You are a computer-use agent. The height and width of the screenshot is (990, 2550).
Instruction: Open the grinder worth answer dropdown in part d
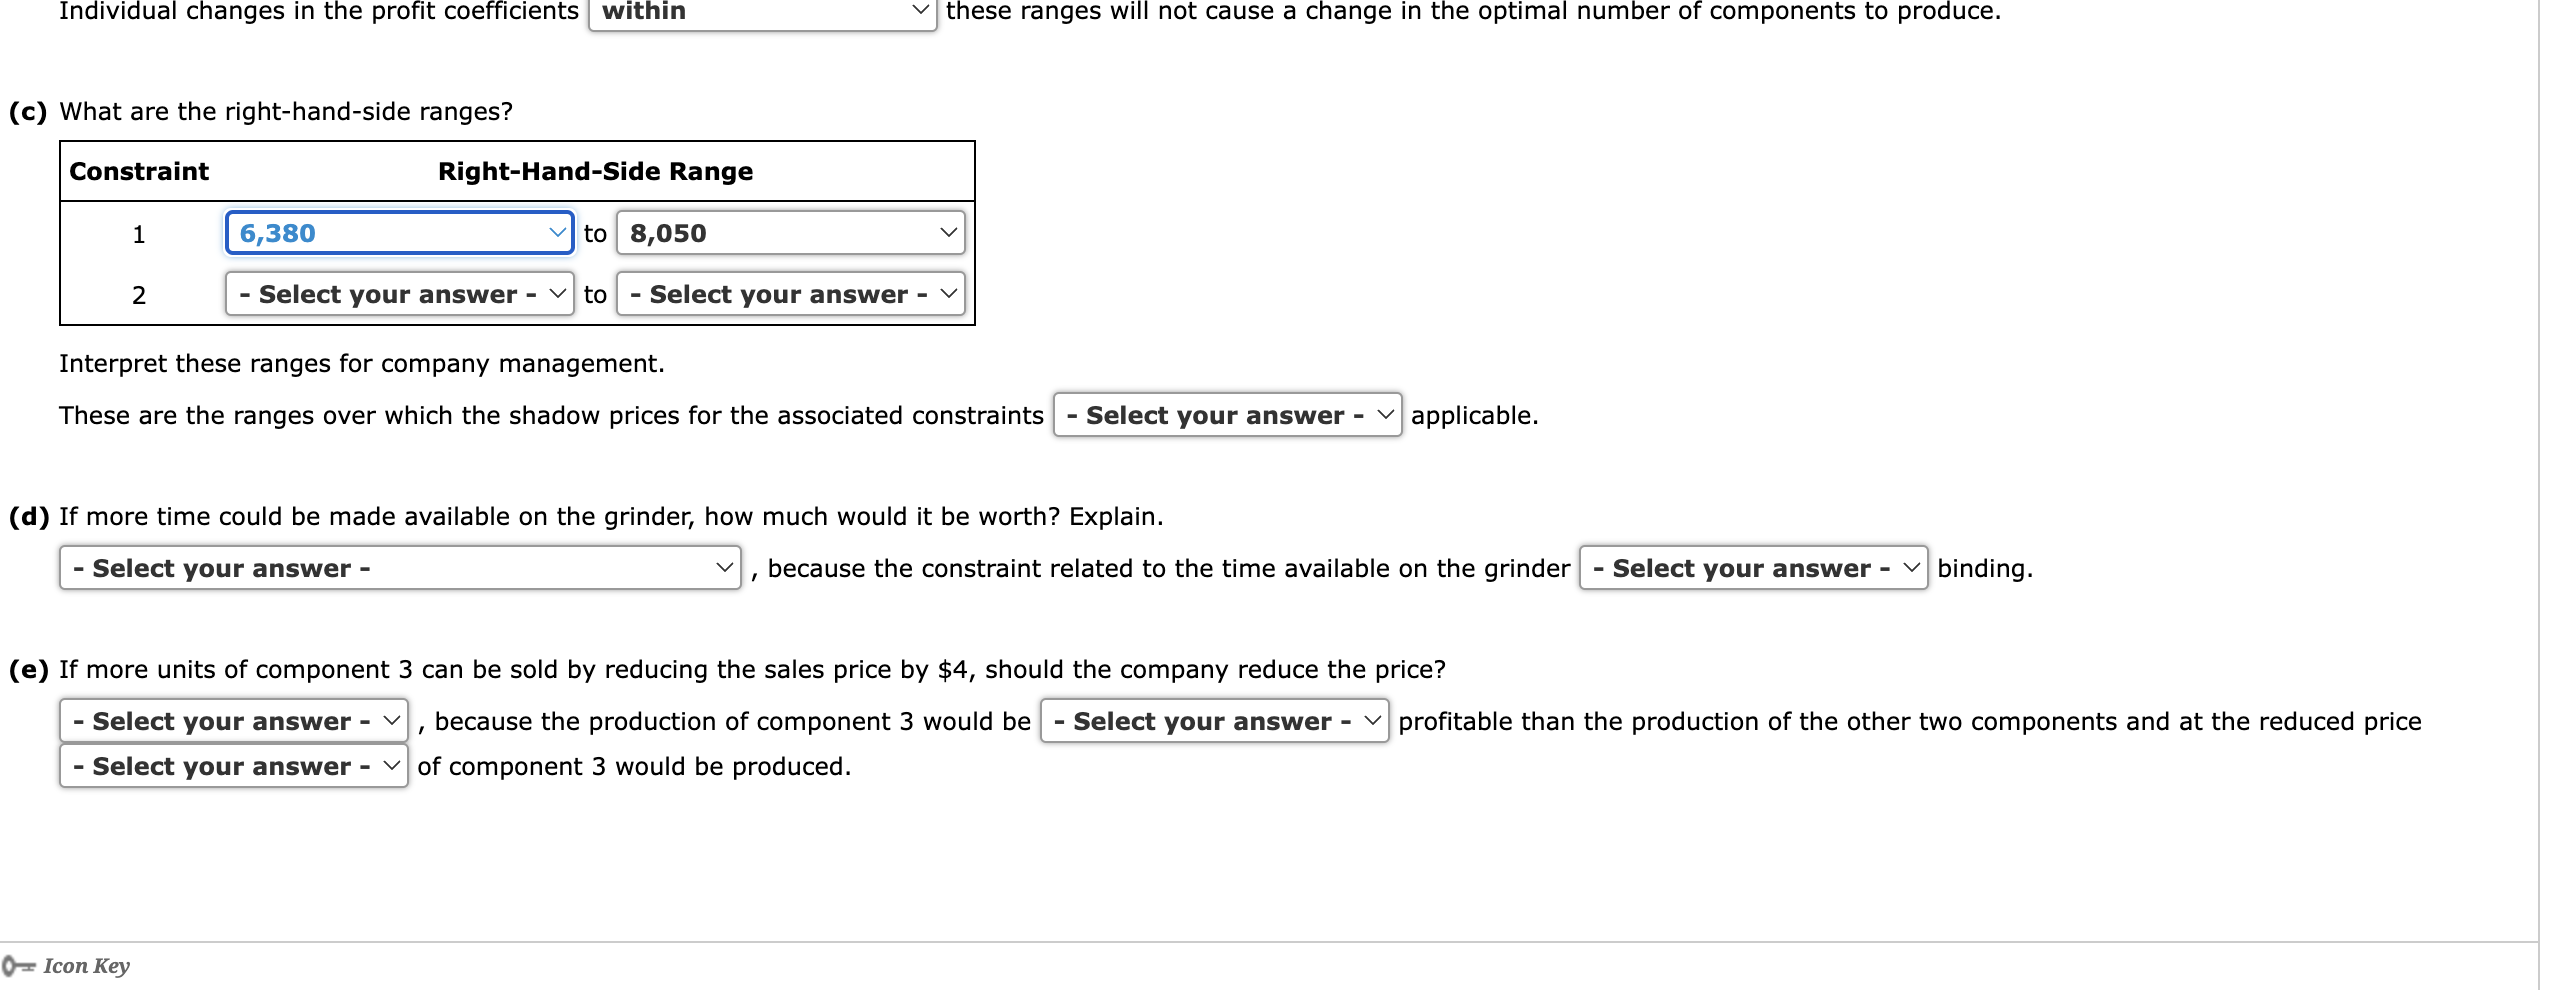click(400, 568)
